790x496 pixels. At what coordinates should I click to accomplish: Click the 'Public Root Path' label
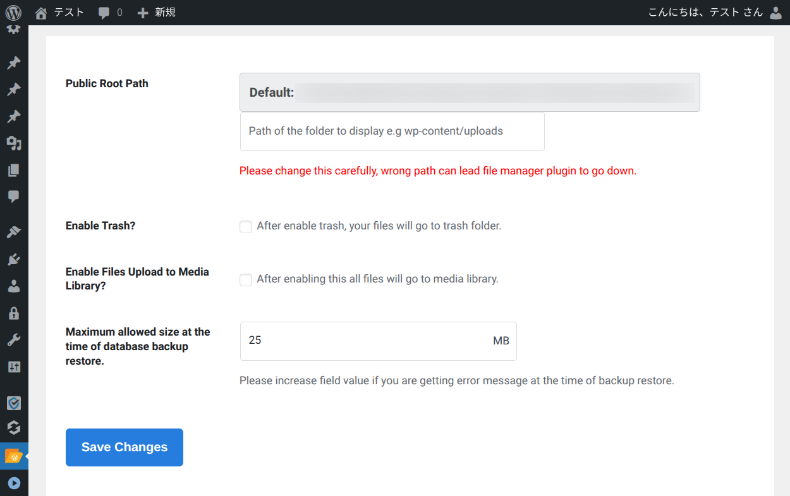click(x=107, y=84)
